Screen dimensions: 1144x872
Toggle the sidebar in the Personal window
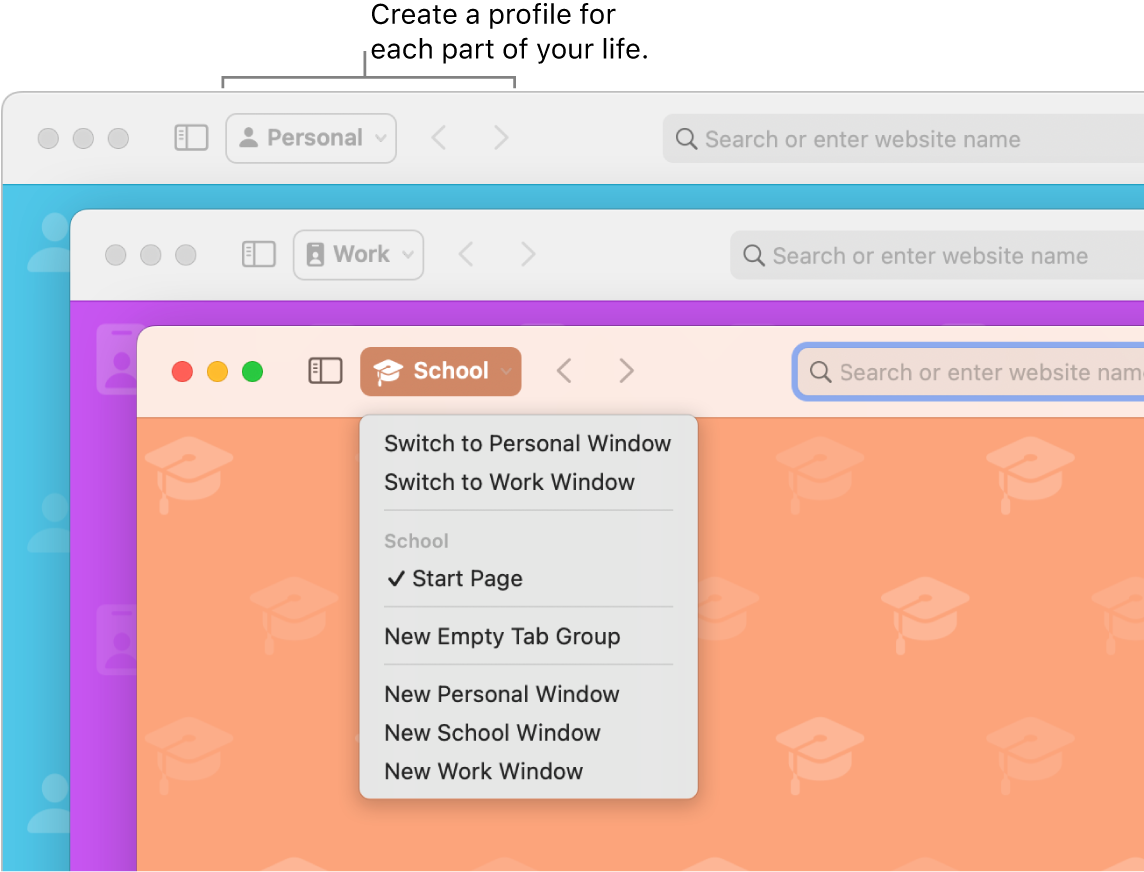(x=190, y=137)
